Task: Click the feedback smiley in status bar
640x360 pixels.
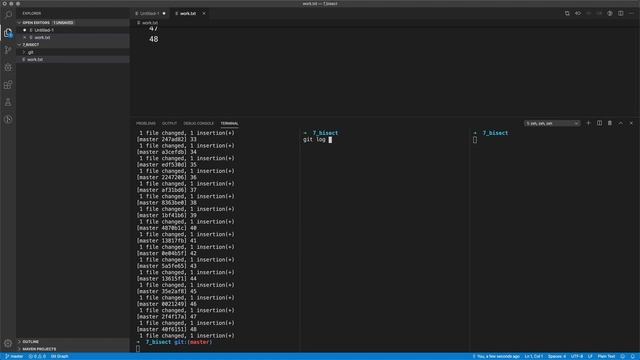Action: [622, 356]
